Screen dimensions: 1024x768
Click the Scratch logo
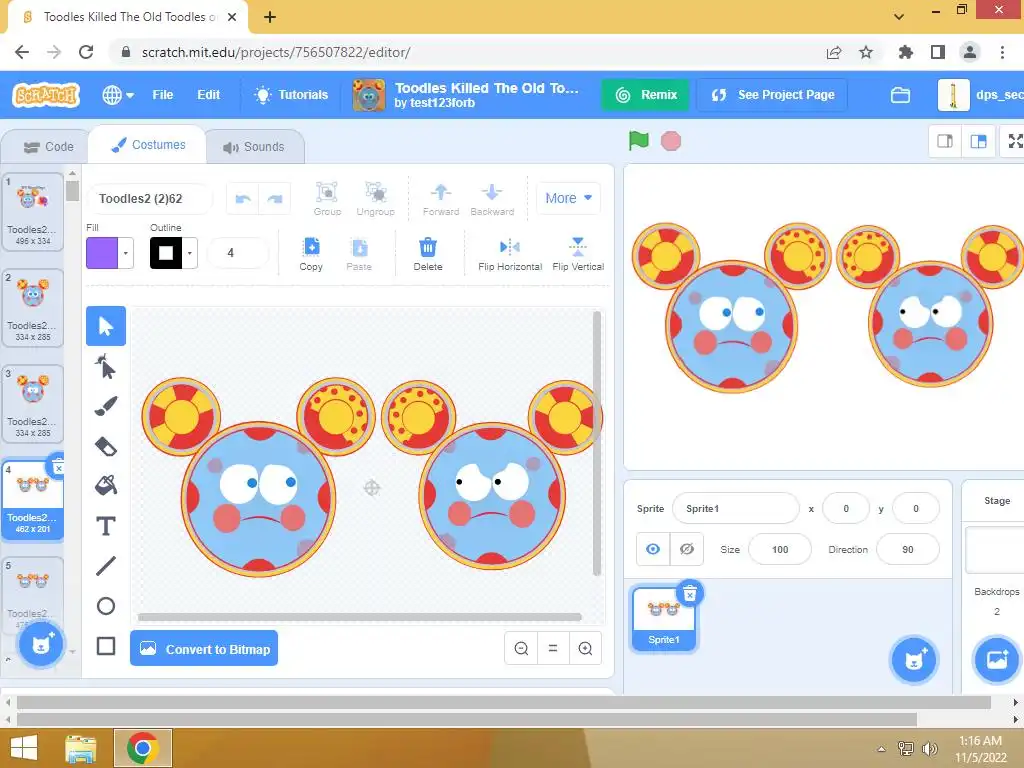tap(46, 95)
